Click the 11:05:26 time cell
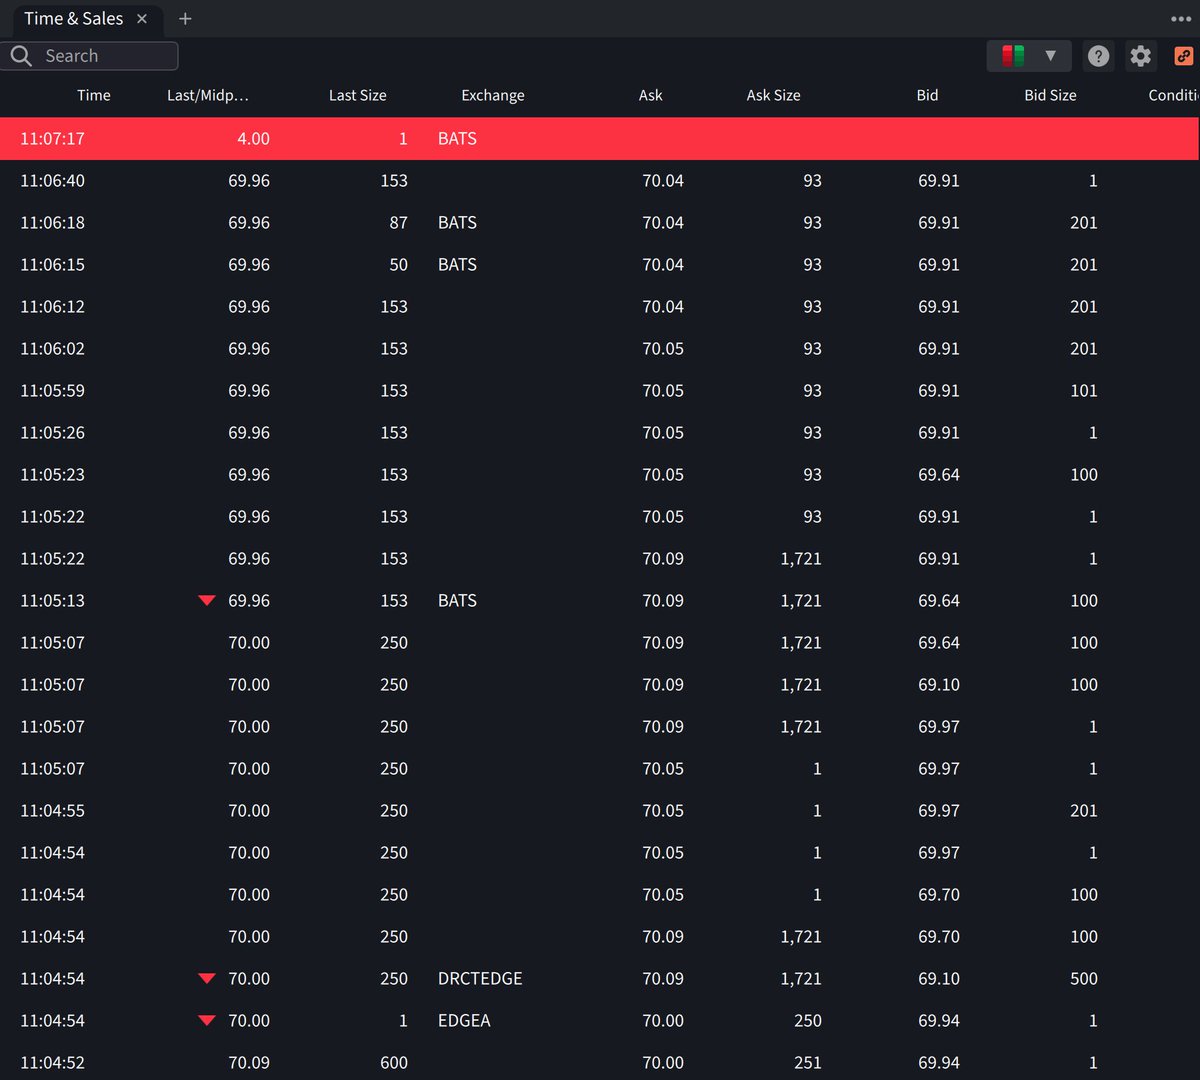 click(x=52, y=433)
